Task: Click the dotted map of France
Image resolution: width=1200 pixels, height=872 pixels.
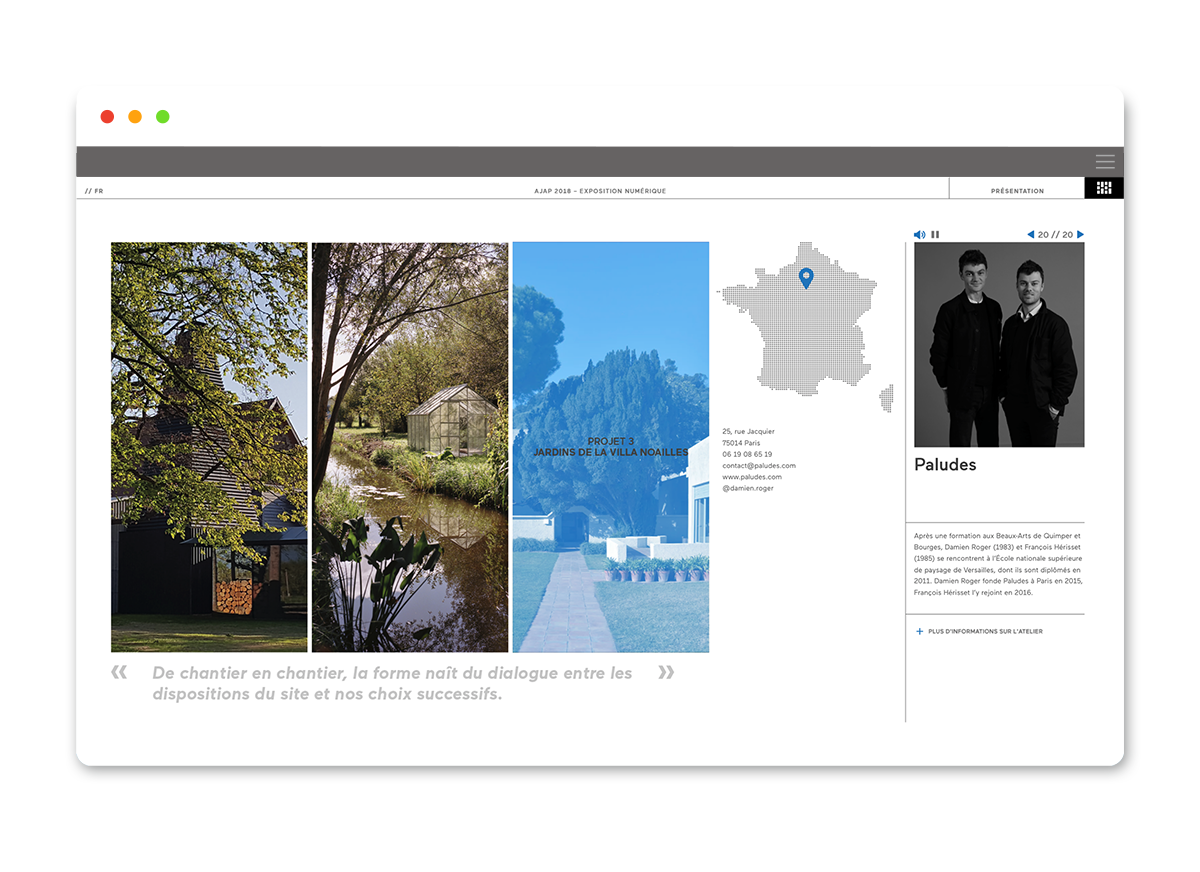Action: (x=805, y=327)
